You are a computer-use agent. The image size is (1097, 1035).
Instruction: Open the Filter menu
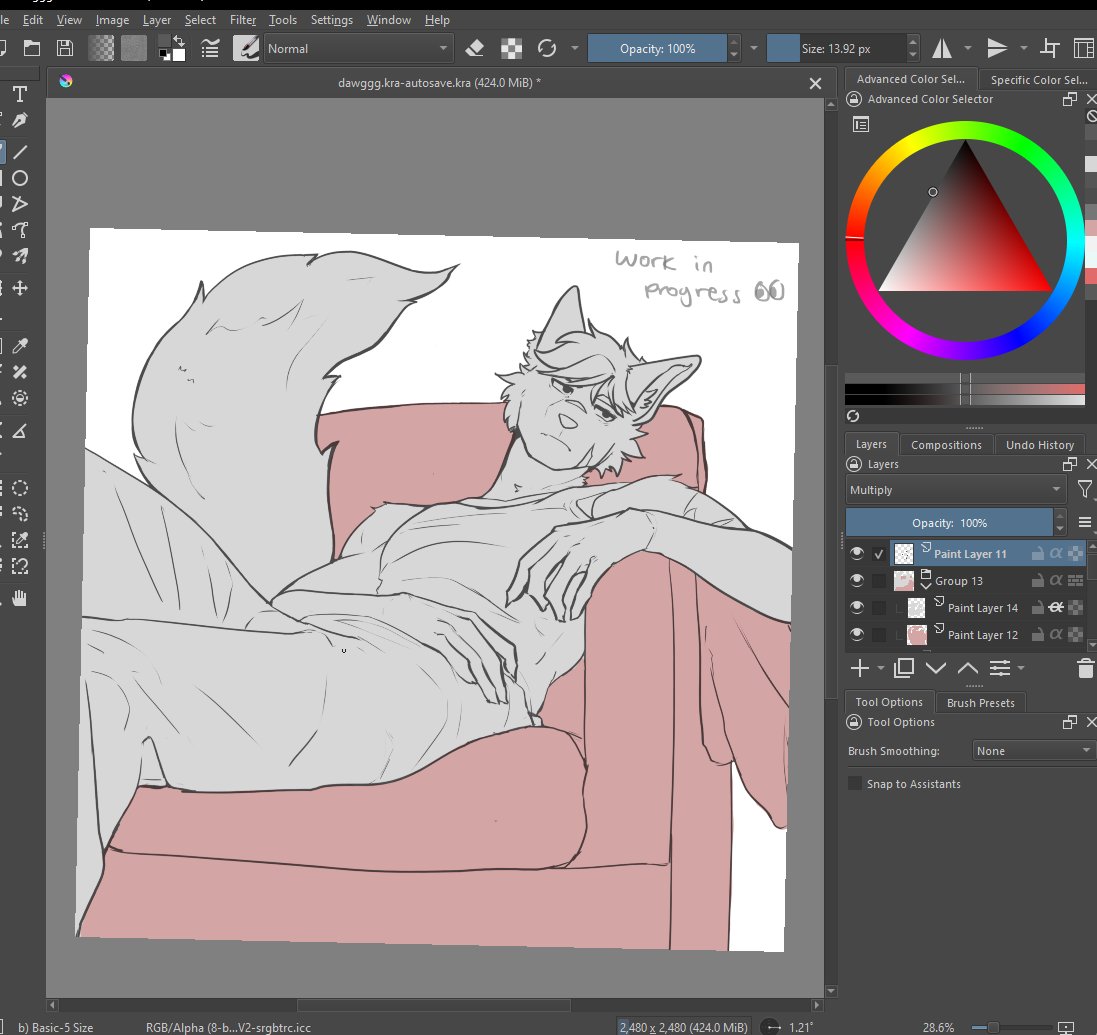point(243,20)
